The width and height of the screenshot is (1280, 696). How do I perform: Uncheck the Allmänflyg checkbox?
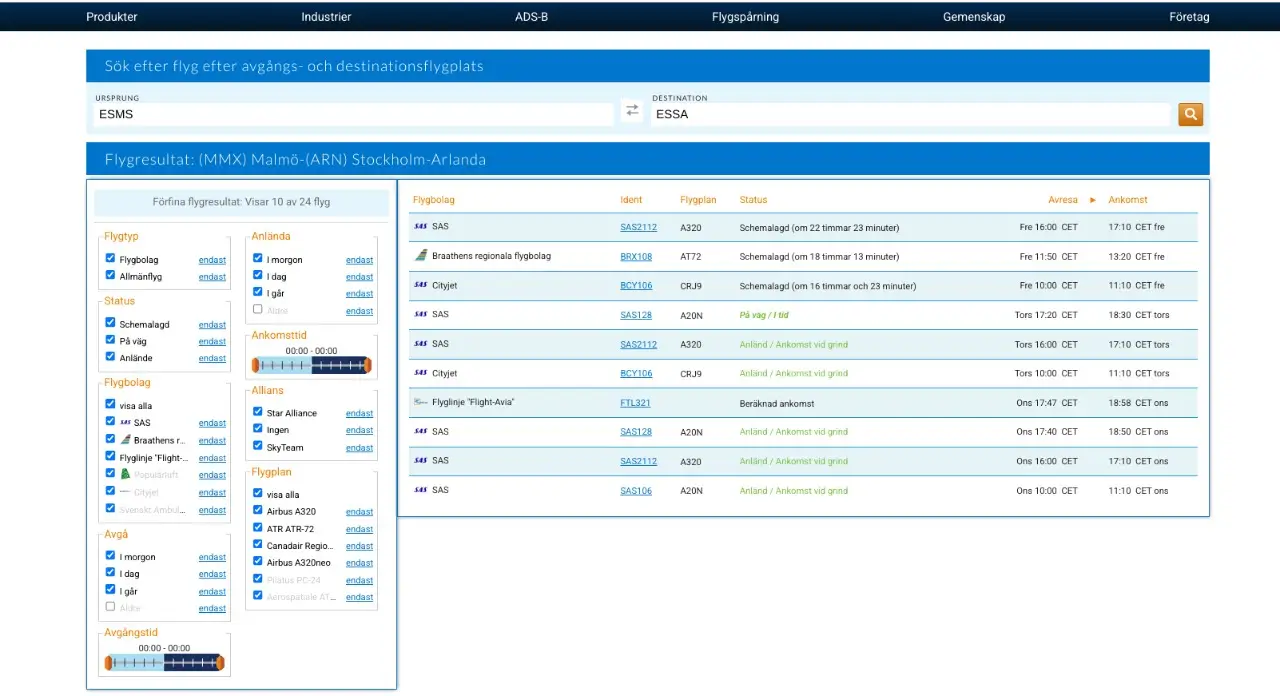[x=110, y=275]
